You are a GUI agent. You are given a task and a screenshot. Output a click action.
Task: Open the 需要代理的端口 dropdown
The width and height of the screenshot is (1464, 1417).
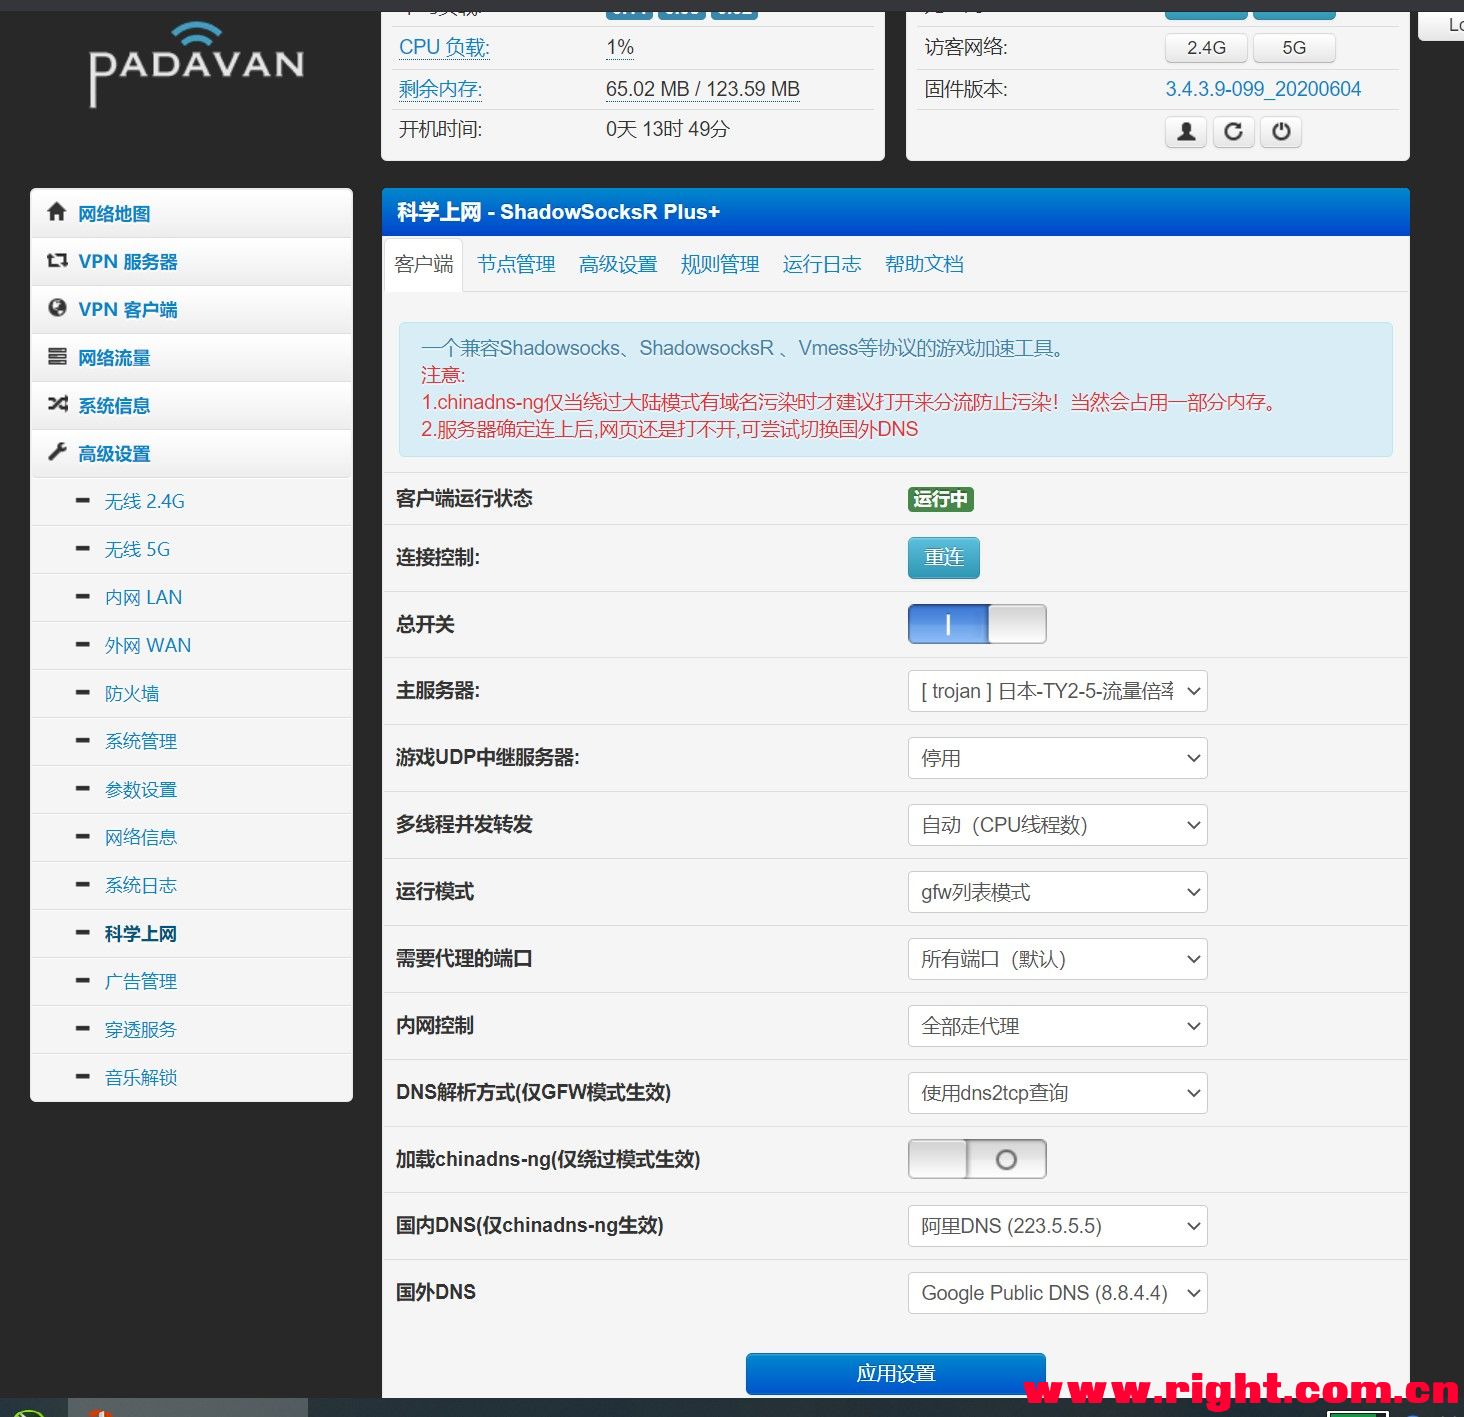tap(1057, 959)
